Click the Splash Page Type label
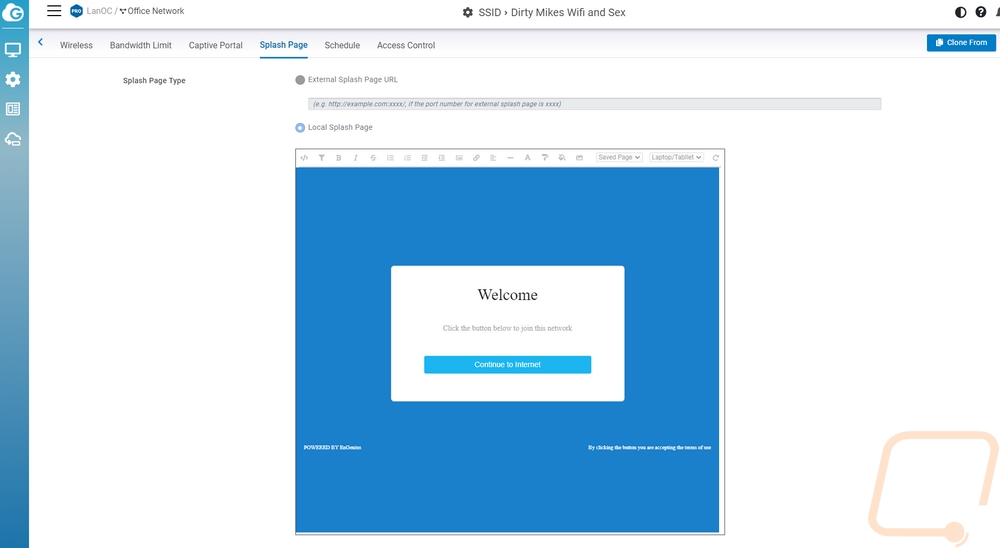This screenshot has width=1000, height=548. (x=154, y=80)
